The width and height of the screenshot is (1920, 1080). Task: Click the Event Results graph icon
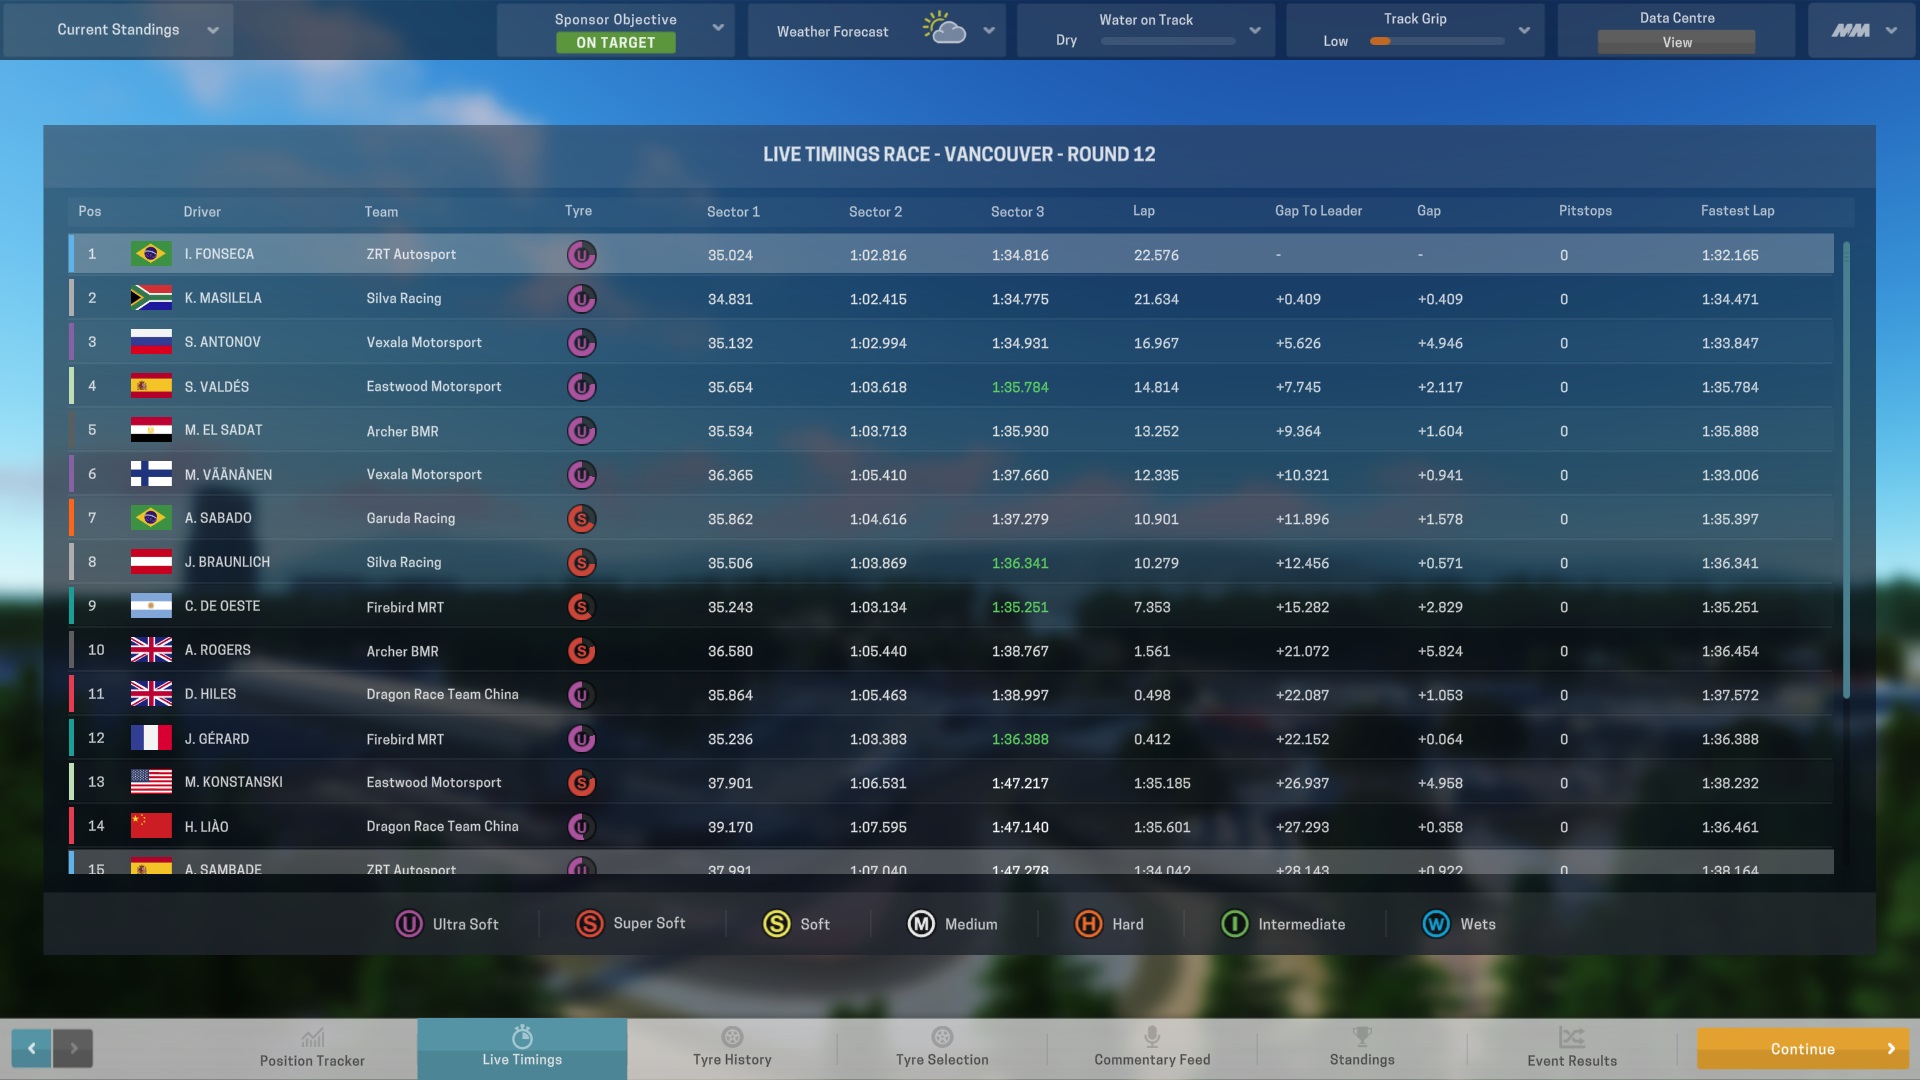click(x=1571, y=1037)
